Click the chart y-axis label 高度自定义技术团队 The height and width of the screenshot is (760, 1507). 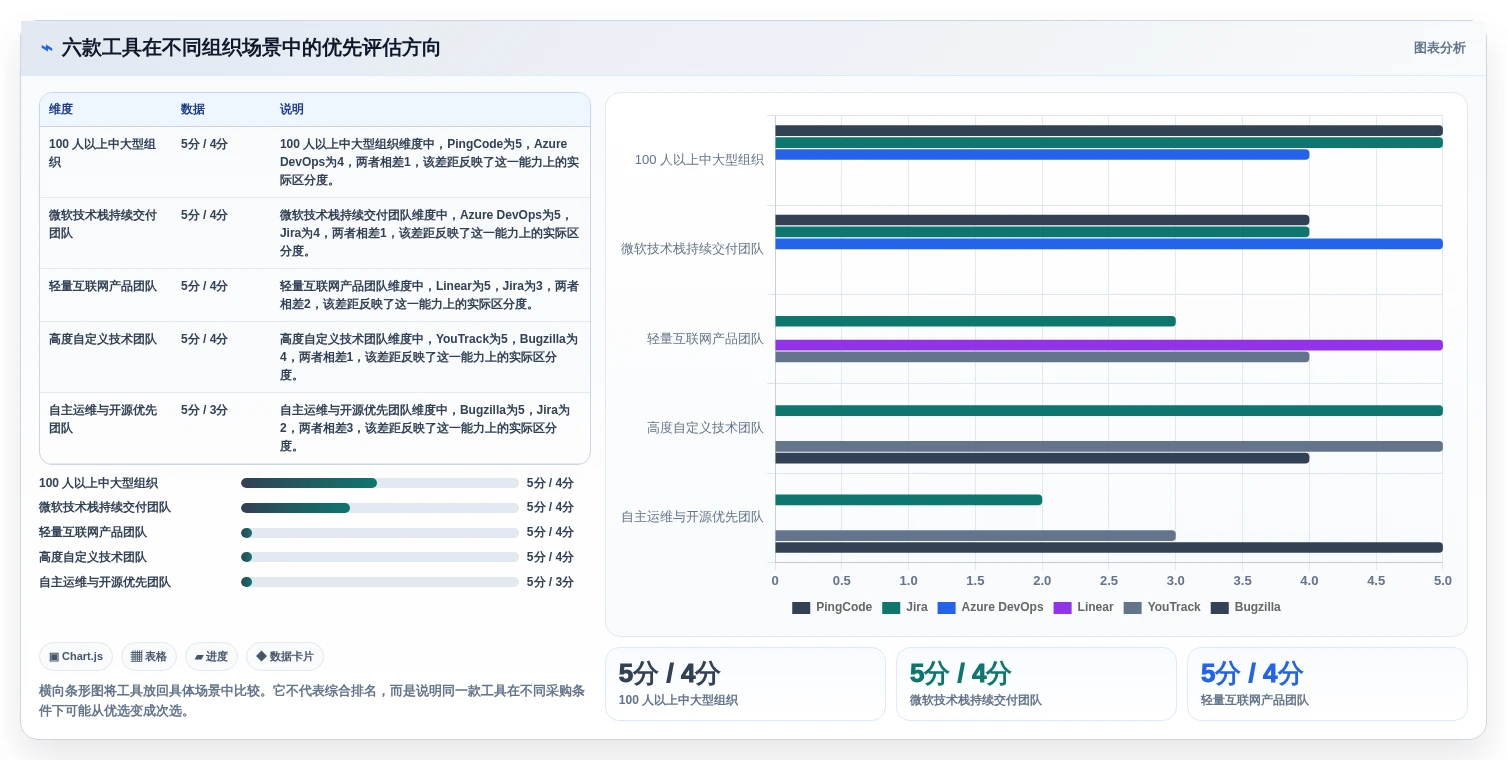click(705, 428)
